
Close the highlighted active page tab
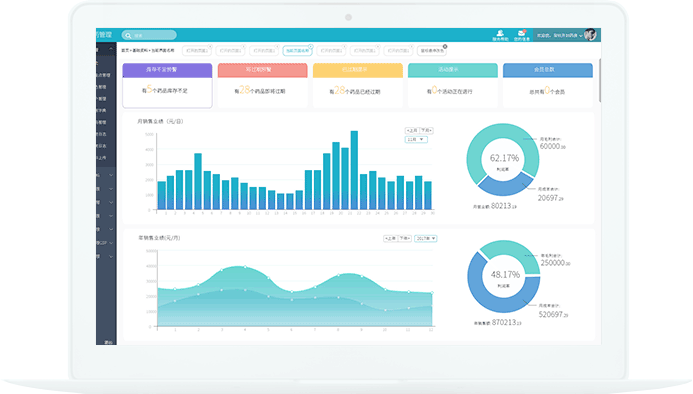311,46
